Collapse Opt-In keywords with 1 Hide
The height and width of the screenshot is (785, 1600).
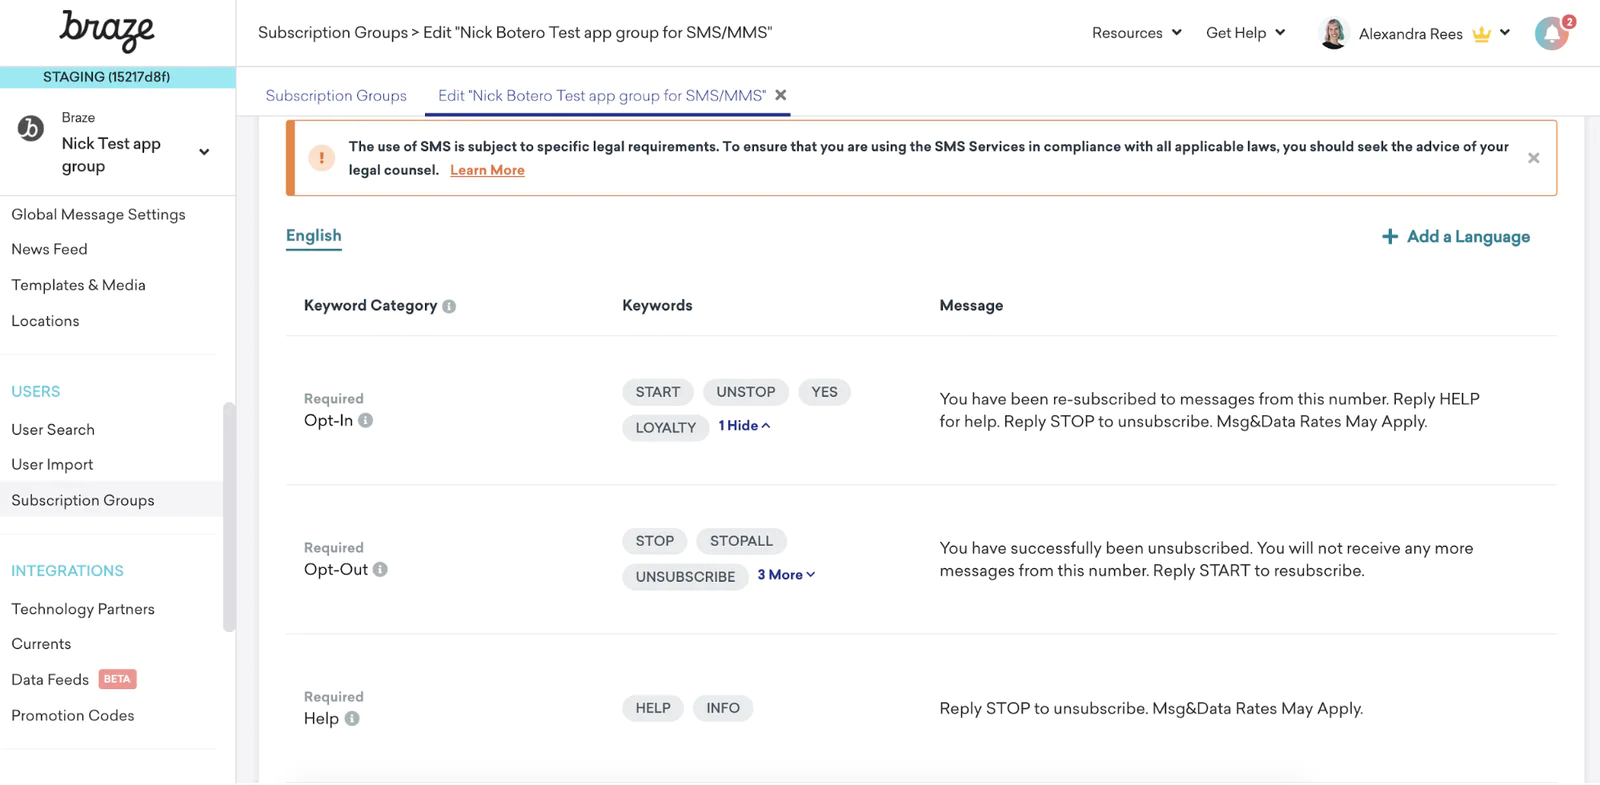point(744,426)
